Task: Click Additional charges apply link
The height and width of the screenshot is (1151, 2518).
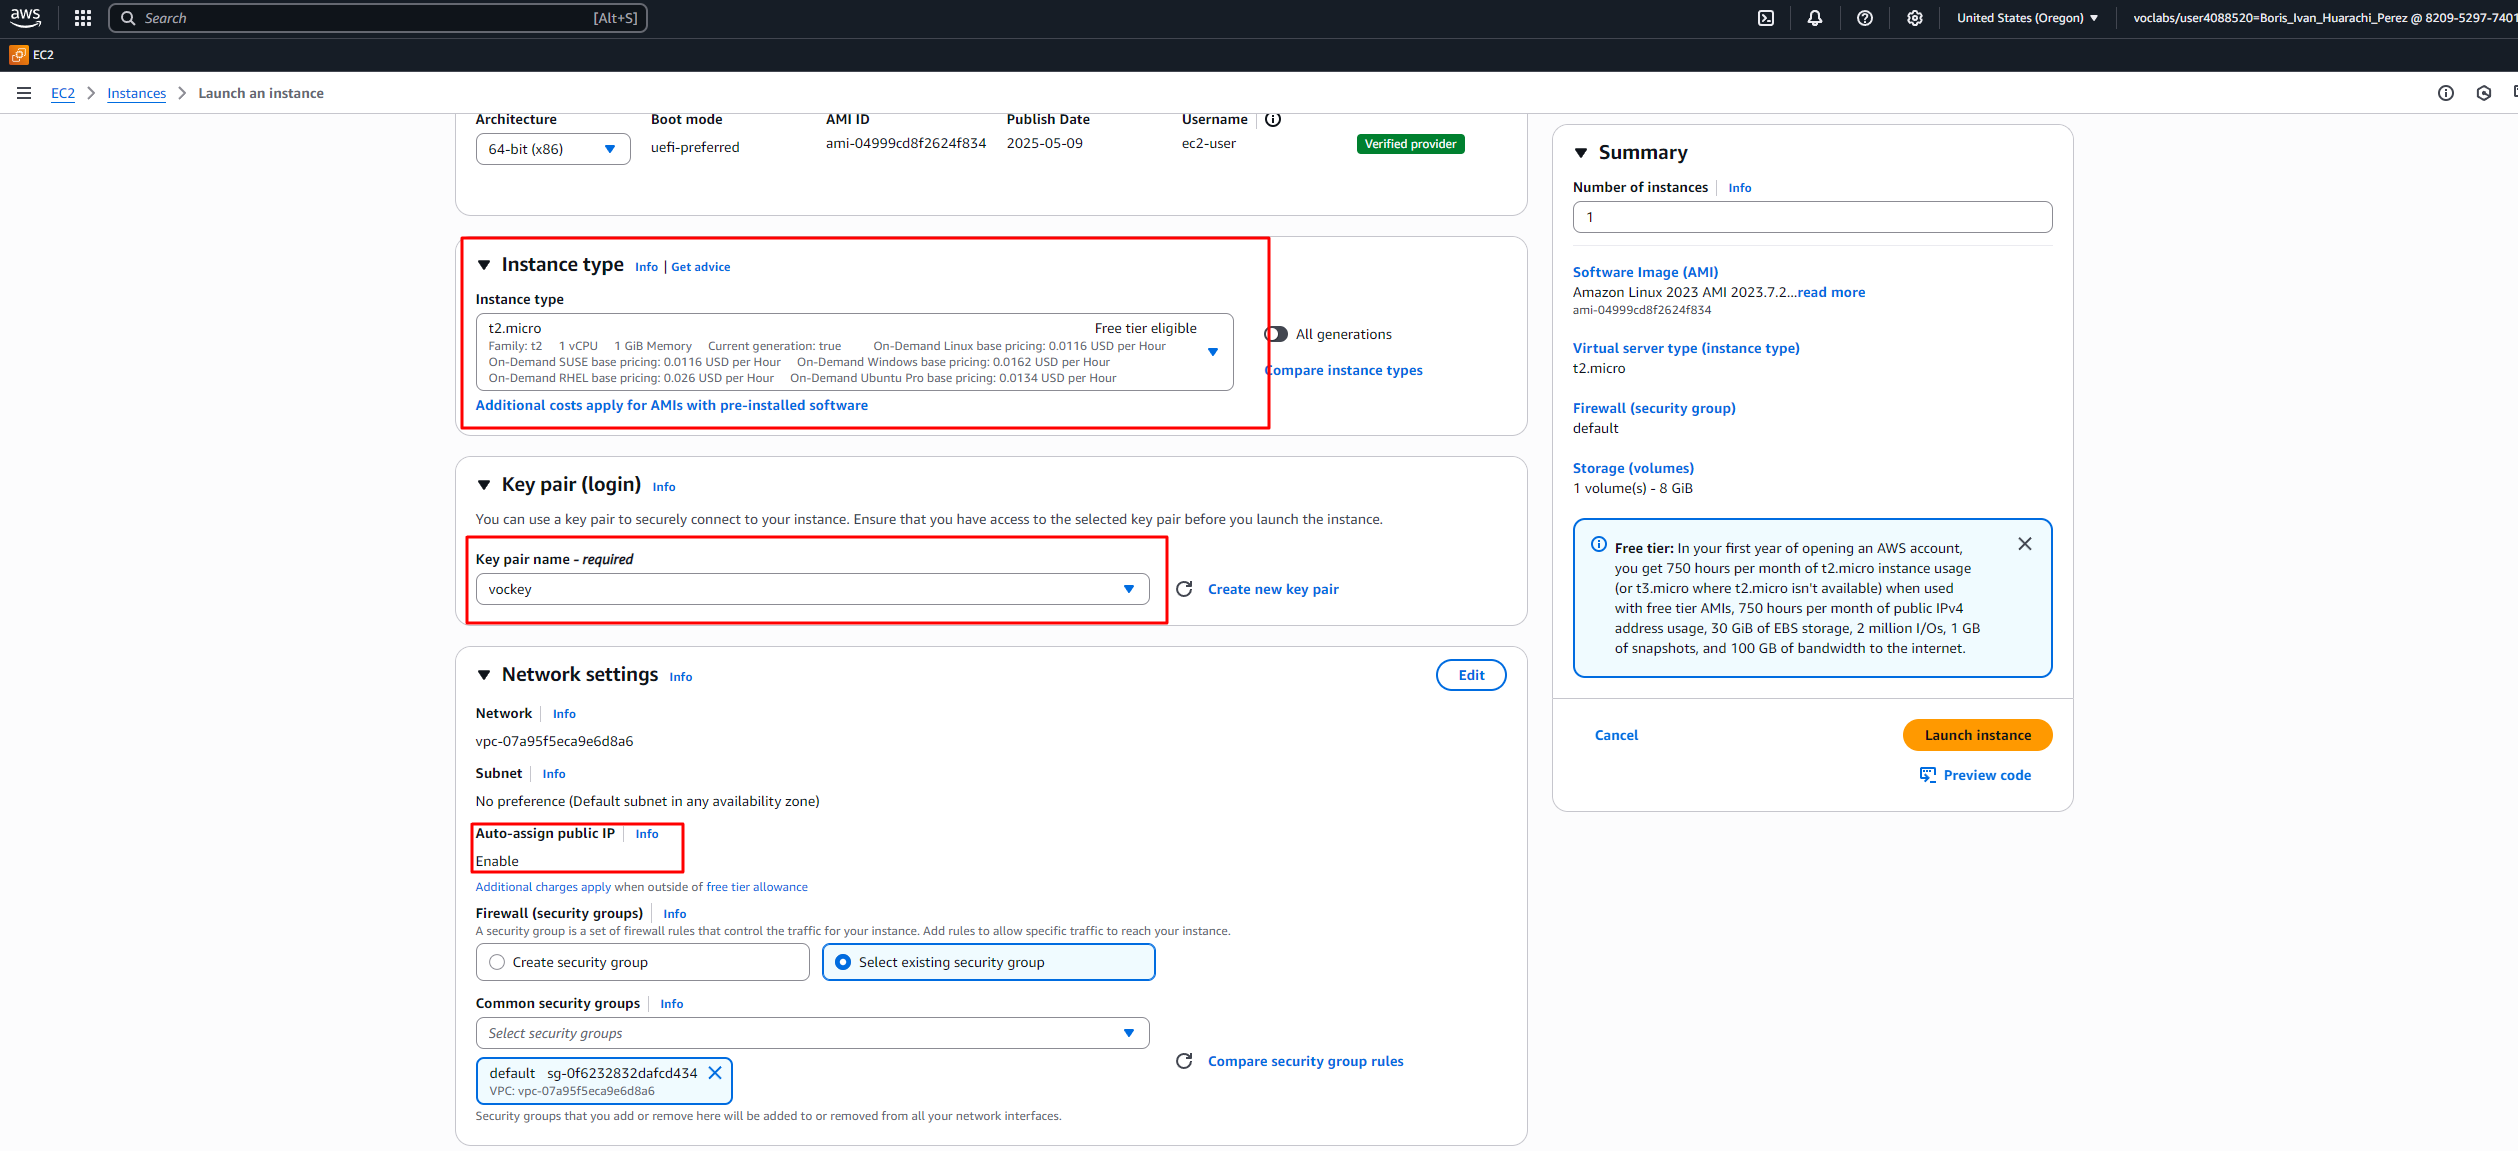Action: (x=543, y=887)
